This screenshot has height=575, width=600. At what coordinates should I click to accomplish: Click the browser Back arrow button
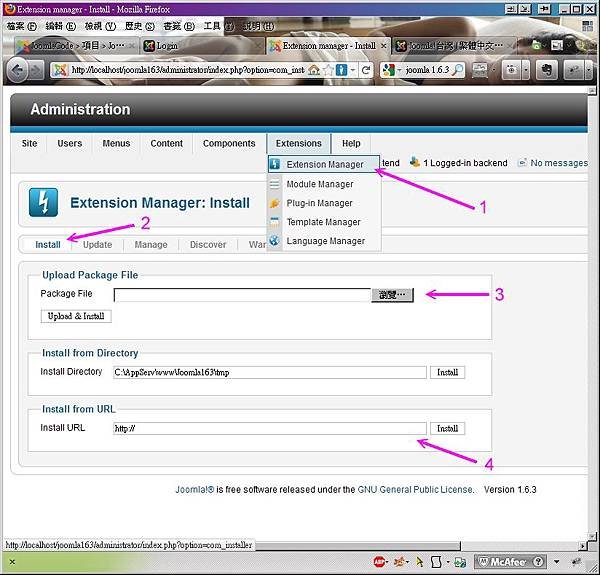(17, 70)
